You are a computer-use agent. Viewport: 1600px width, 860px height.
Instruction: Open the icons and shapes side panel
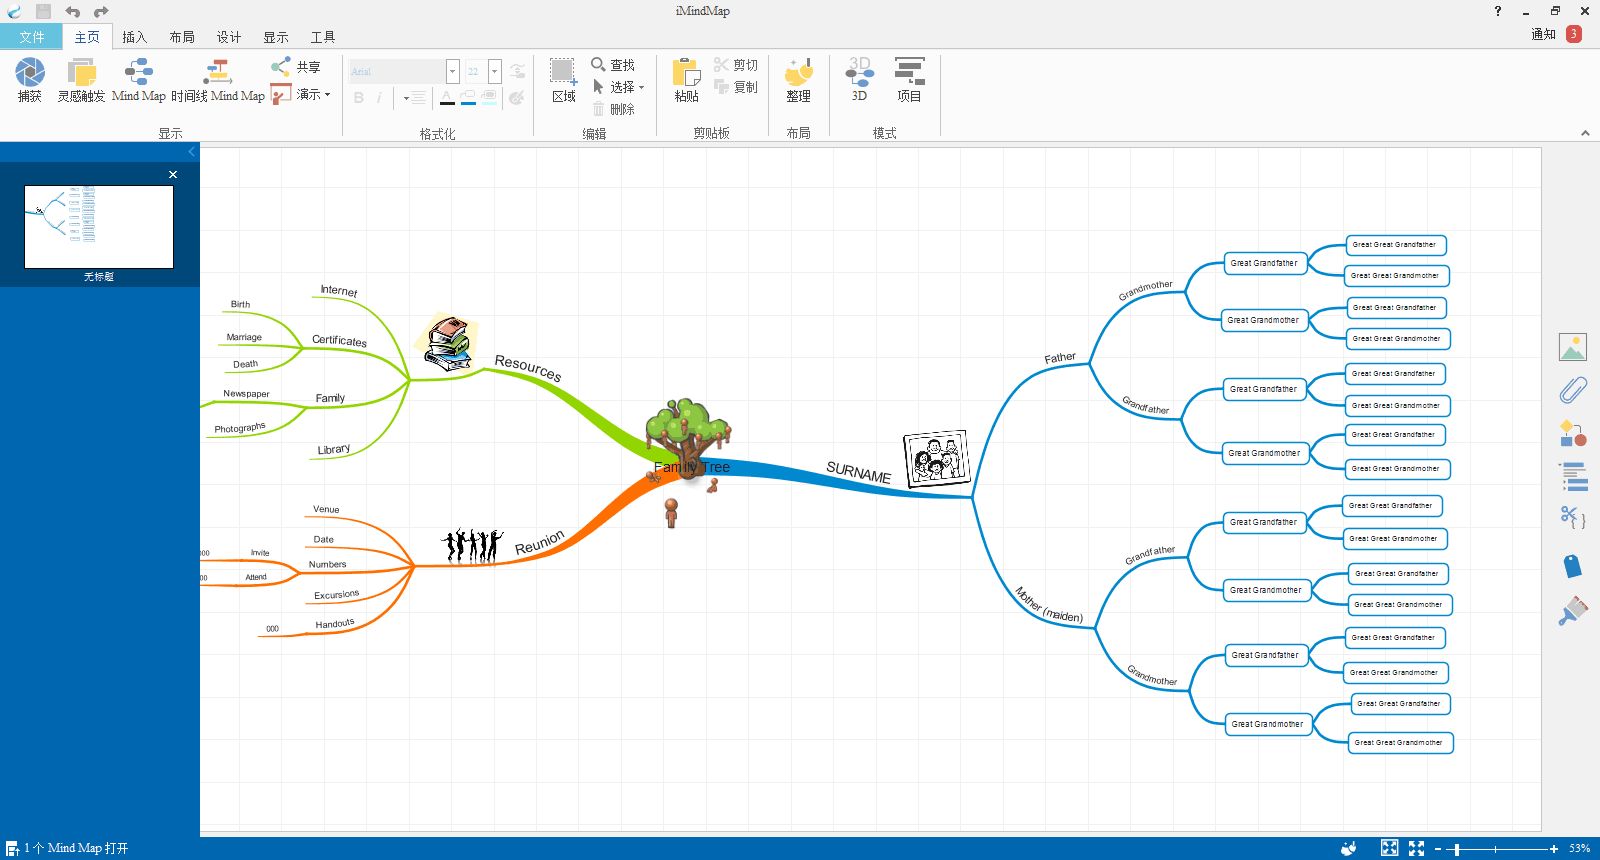(1573, 434)
